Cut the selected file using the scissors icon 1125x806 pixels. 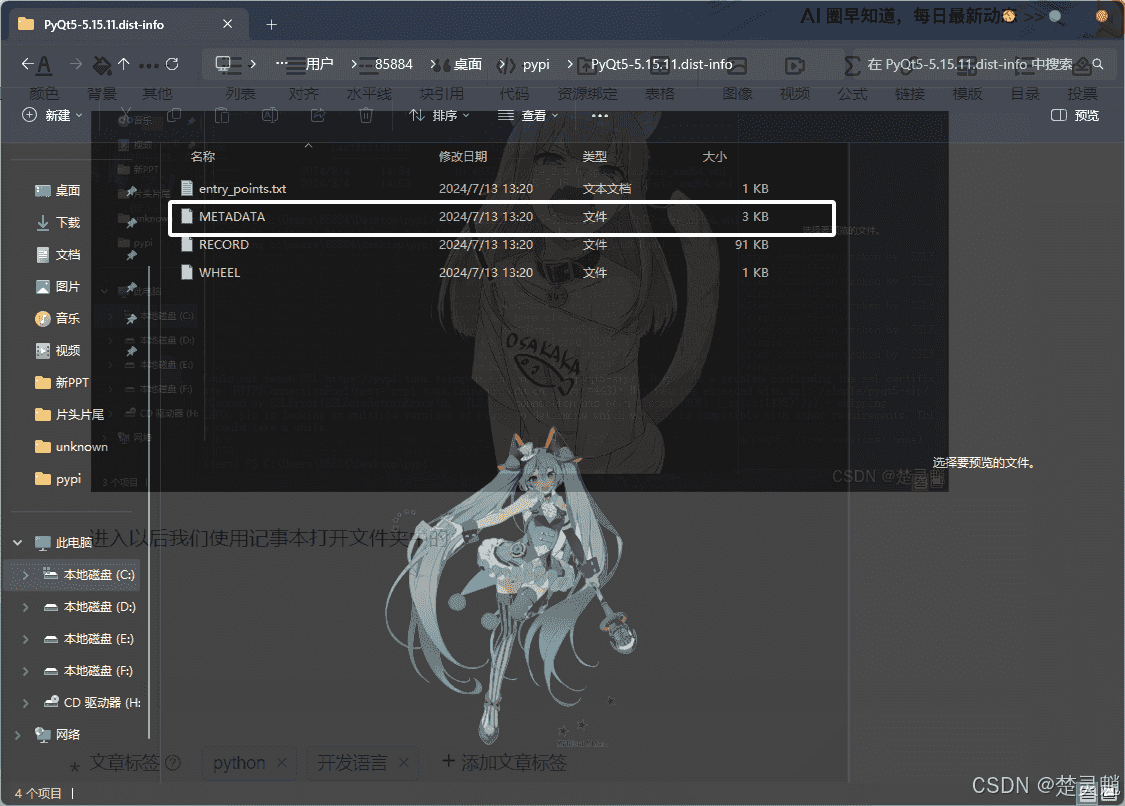(126, 115)
